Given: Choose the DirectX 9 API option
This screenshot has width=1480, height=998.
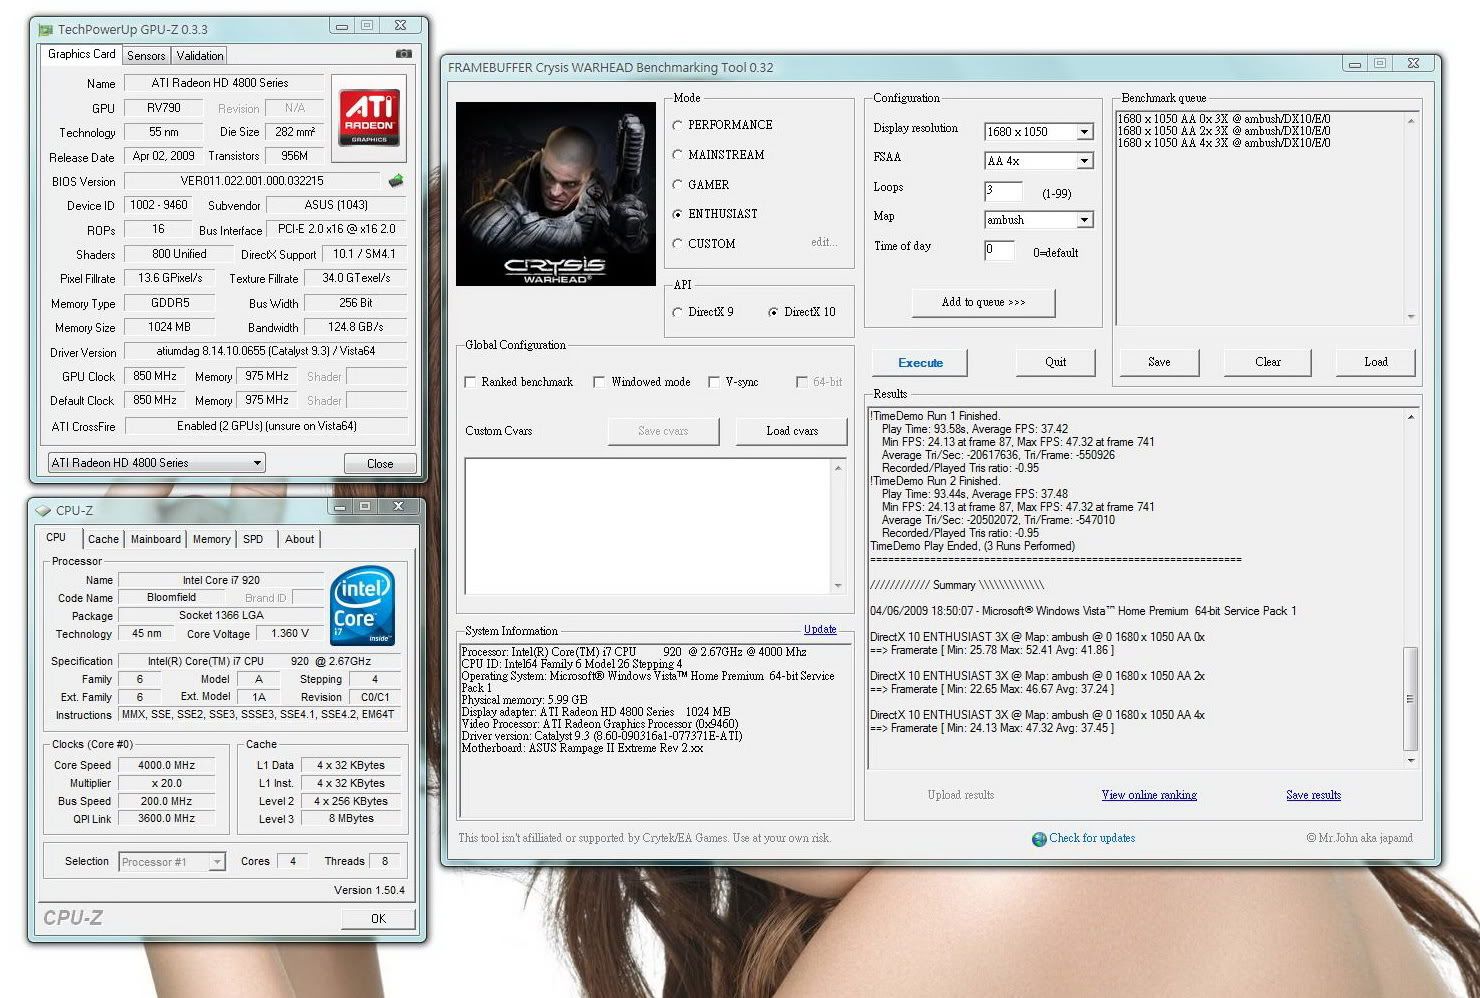Looking at the screenshot, I should 677,312.
